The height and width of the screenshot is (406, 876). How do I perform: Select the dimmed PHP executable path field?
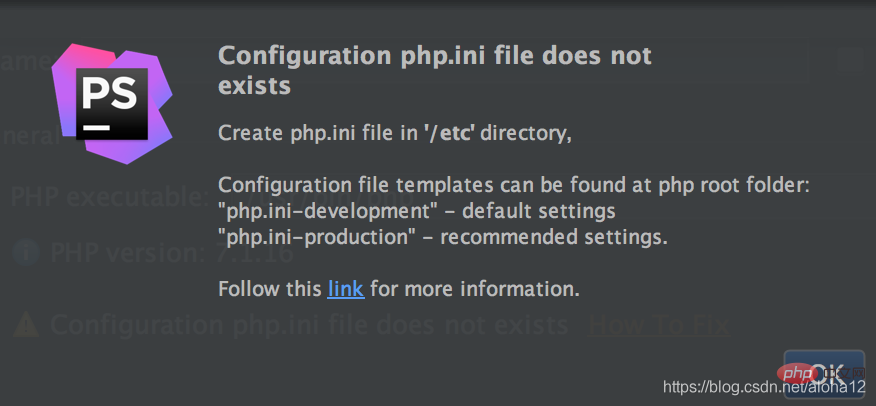(313, 198)
